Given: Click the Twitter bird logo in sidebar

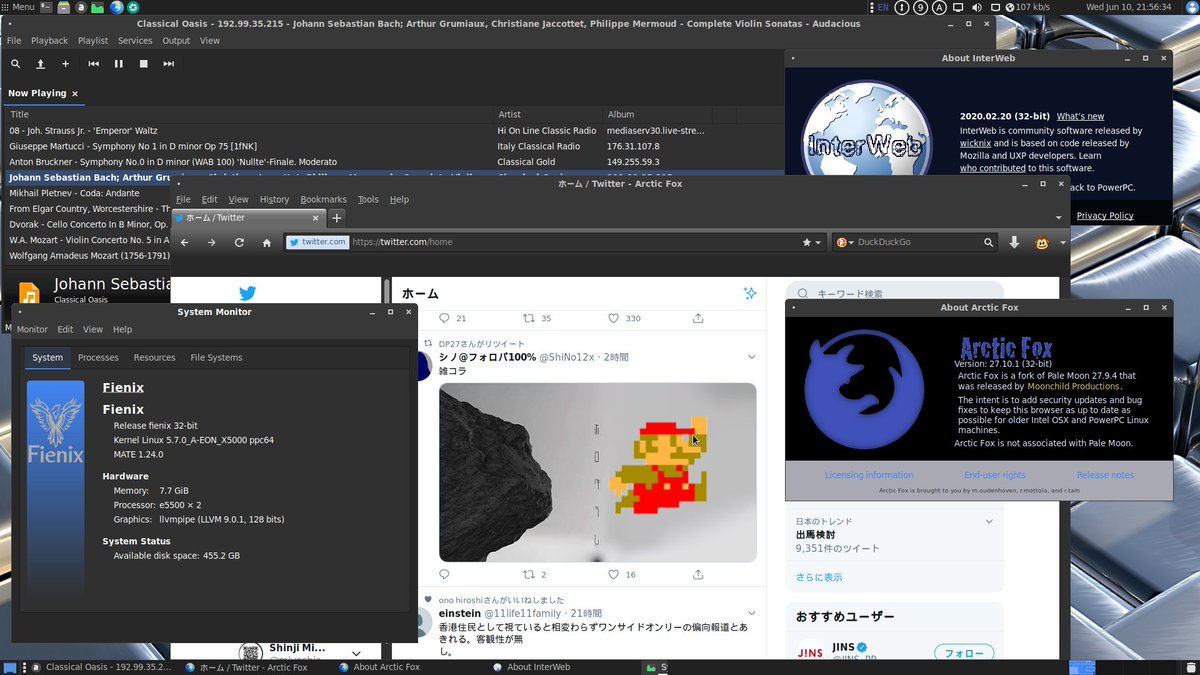Looking at the screenshot, I should (x=247, y=293).
